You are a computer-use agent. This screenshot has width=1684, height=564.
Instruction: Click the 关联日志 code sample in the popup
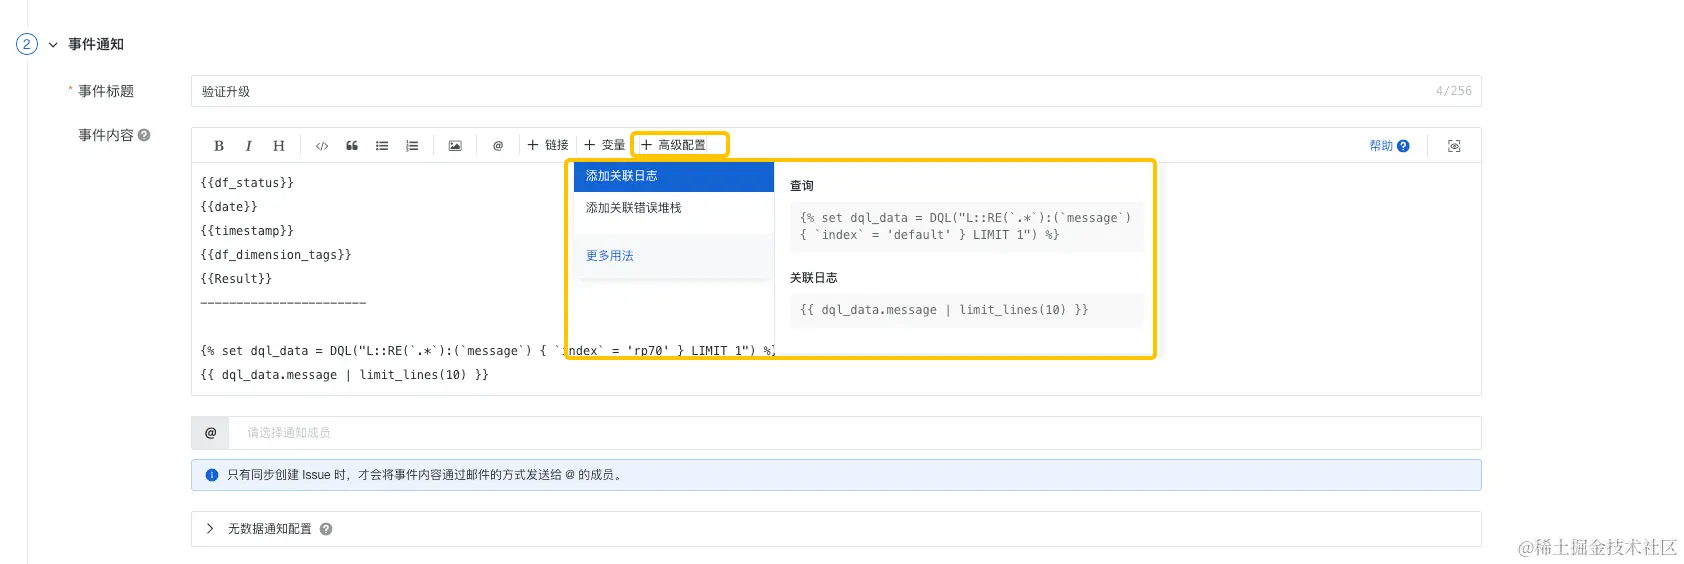[966, 310]
